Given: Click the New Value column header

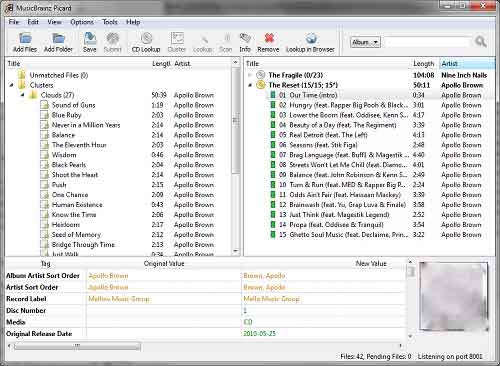Looking at the screenshot, I should [371, 264].
